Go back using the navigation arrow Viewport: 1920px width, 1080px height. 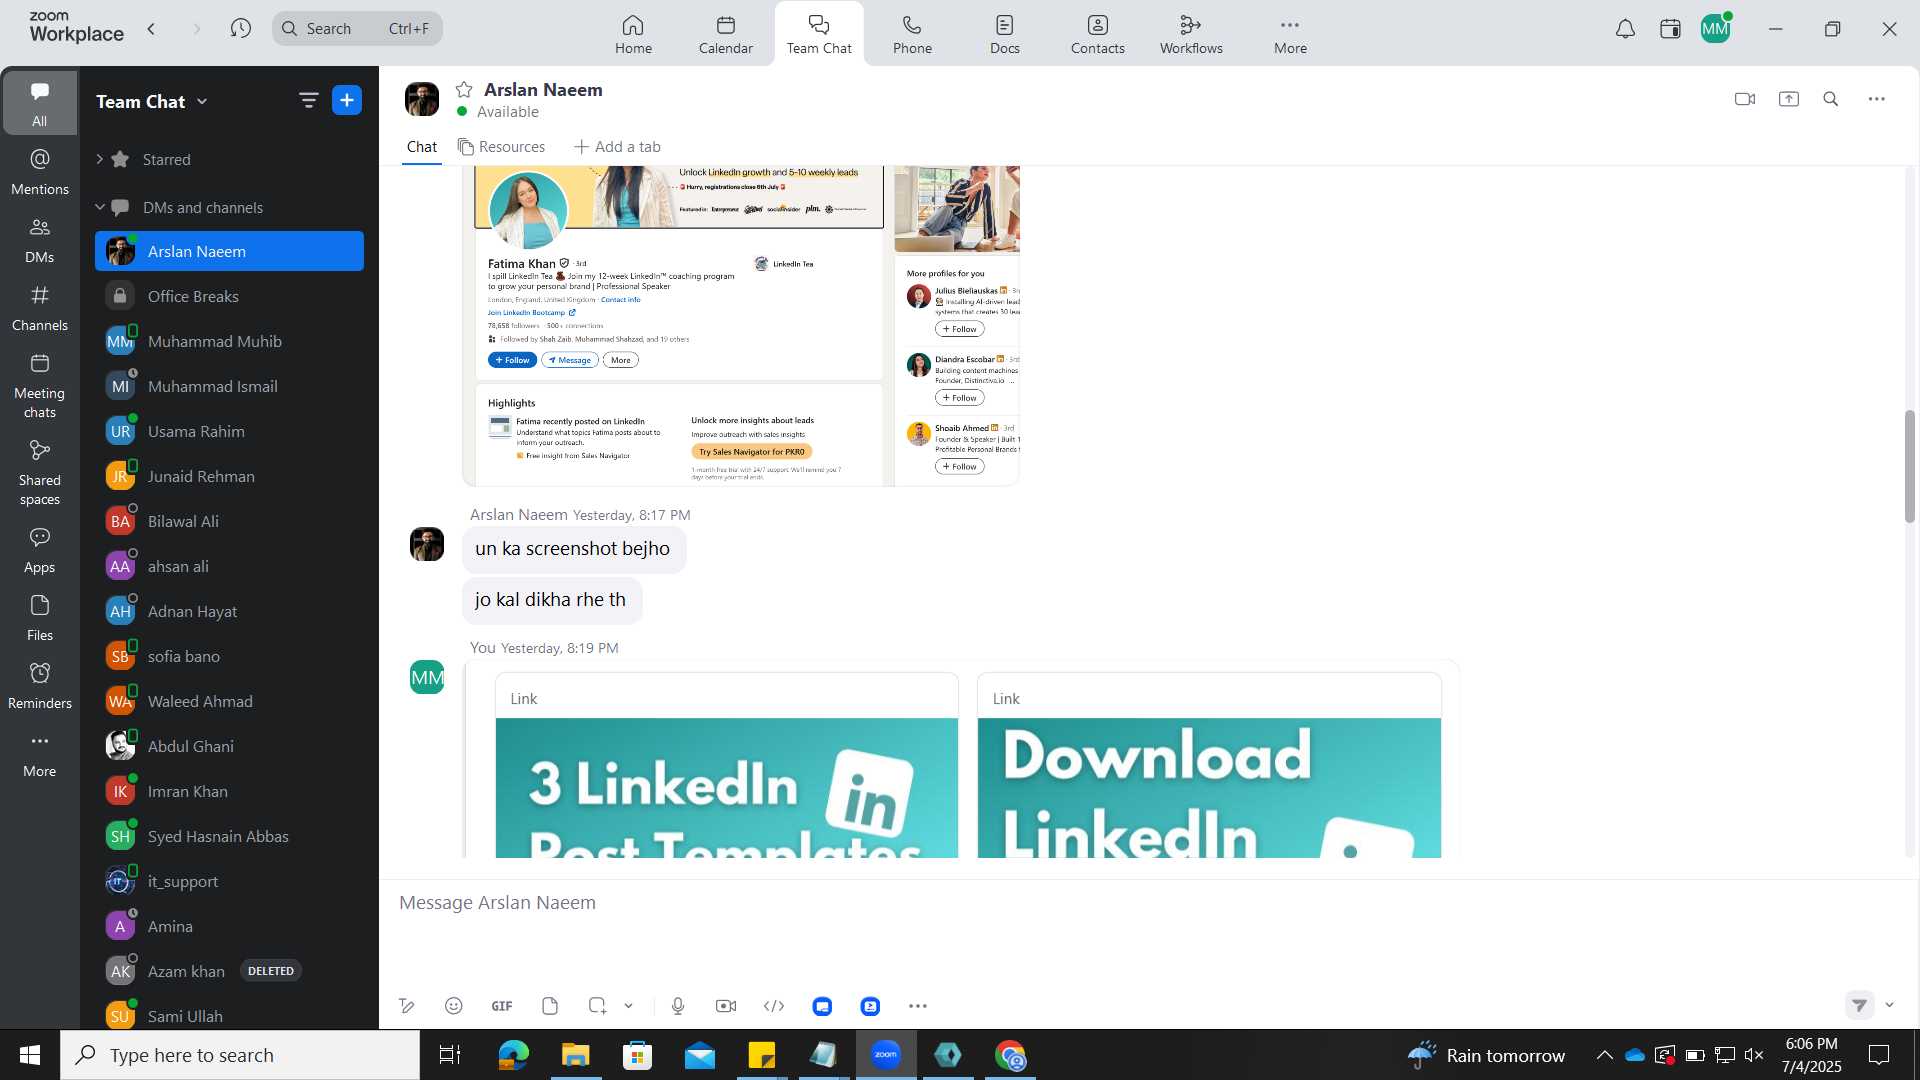[151, 28]
